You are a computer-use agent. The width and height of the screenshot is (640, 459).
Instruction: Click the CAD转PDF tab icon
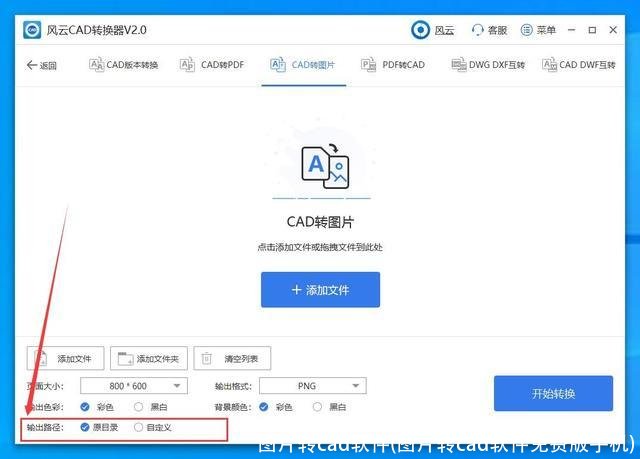[187, 65]
